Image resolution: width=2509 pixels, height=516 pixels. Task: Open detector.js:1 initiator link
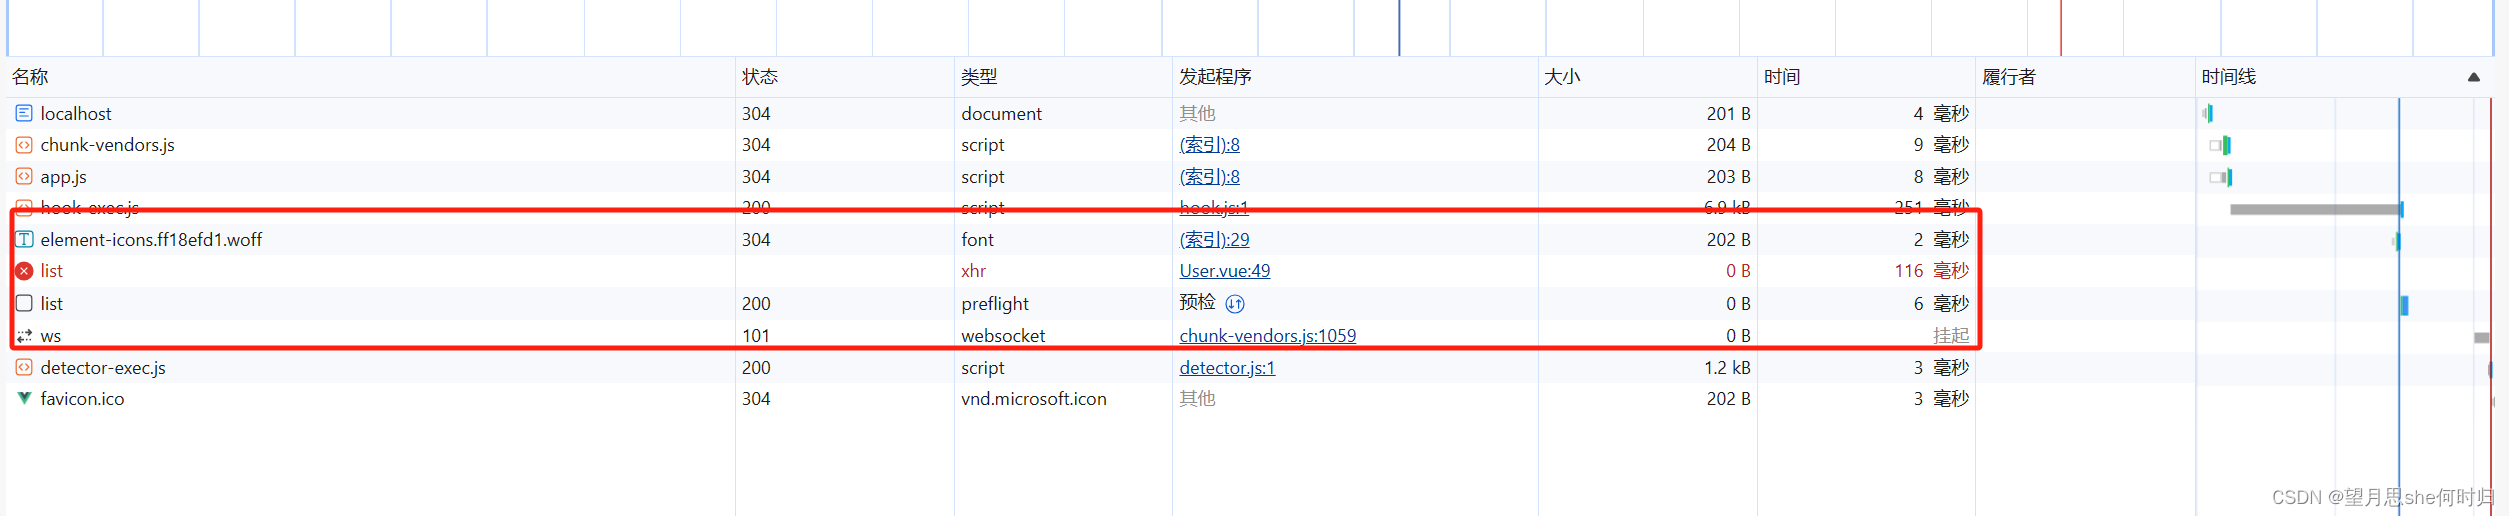1227,368
